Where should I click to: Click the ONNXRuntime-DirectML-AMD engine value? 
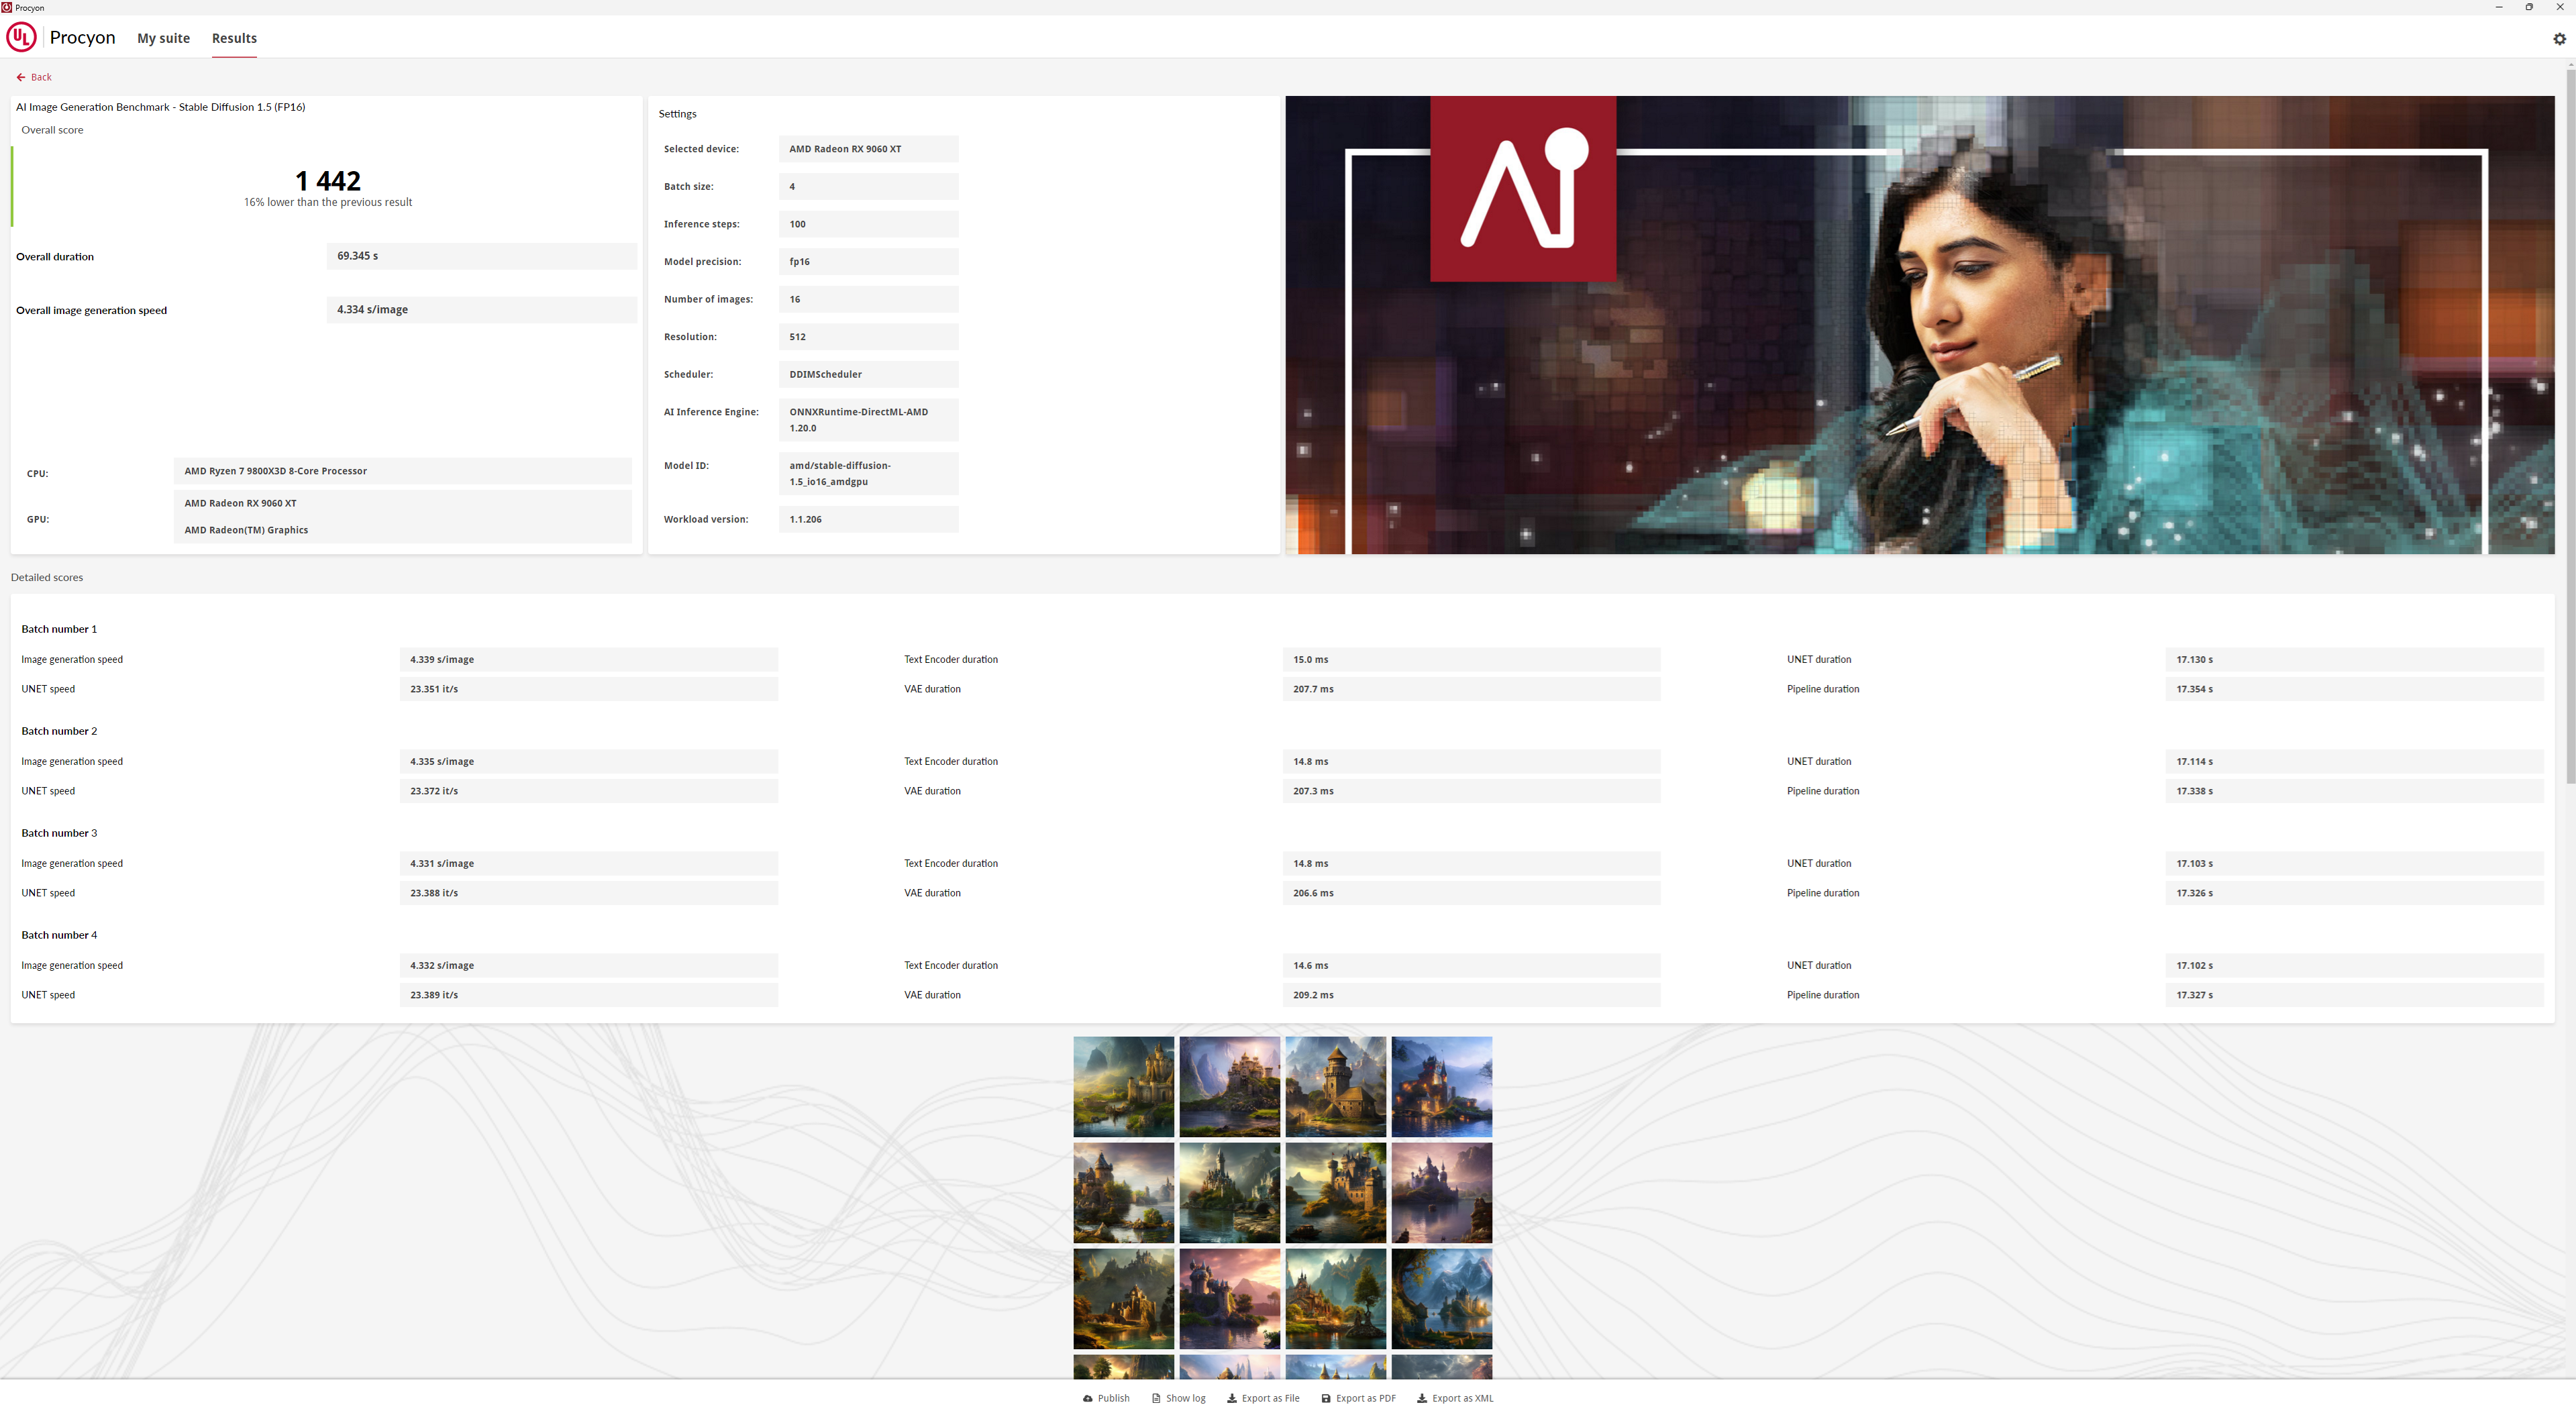click(x=868, y=420)
